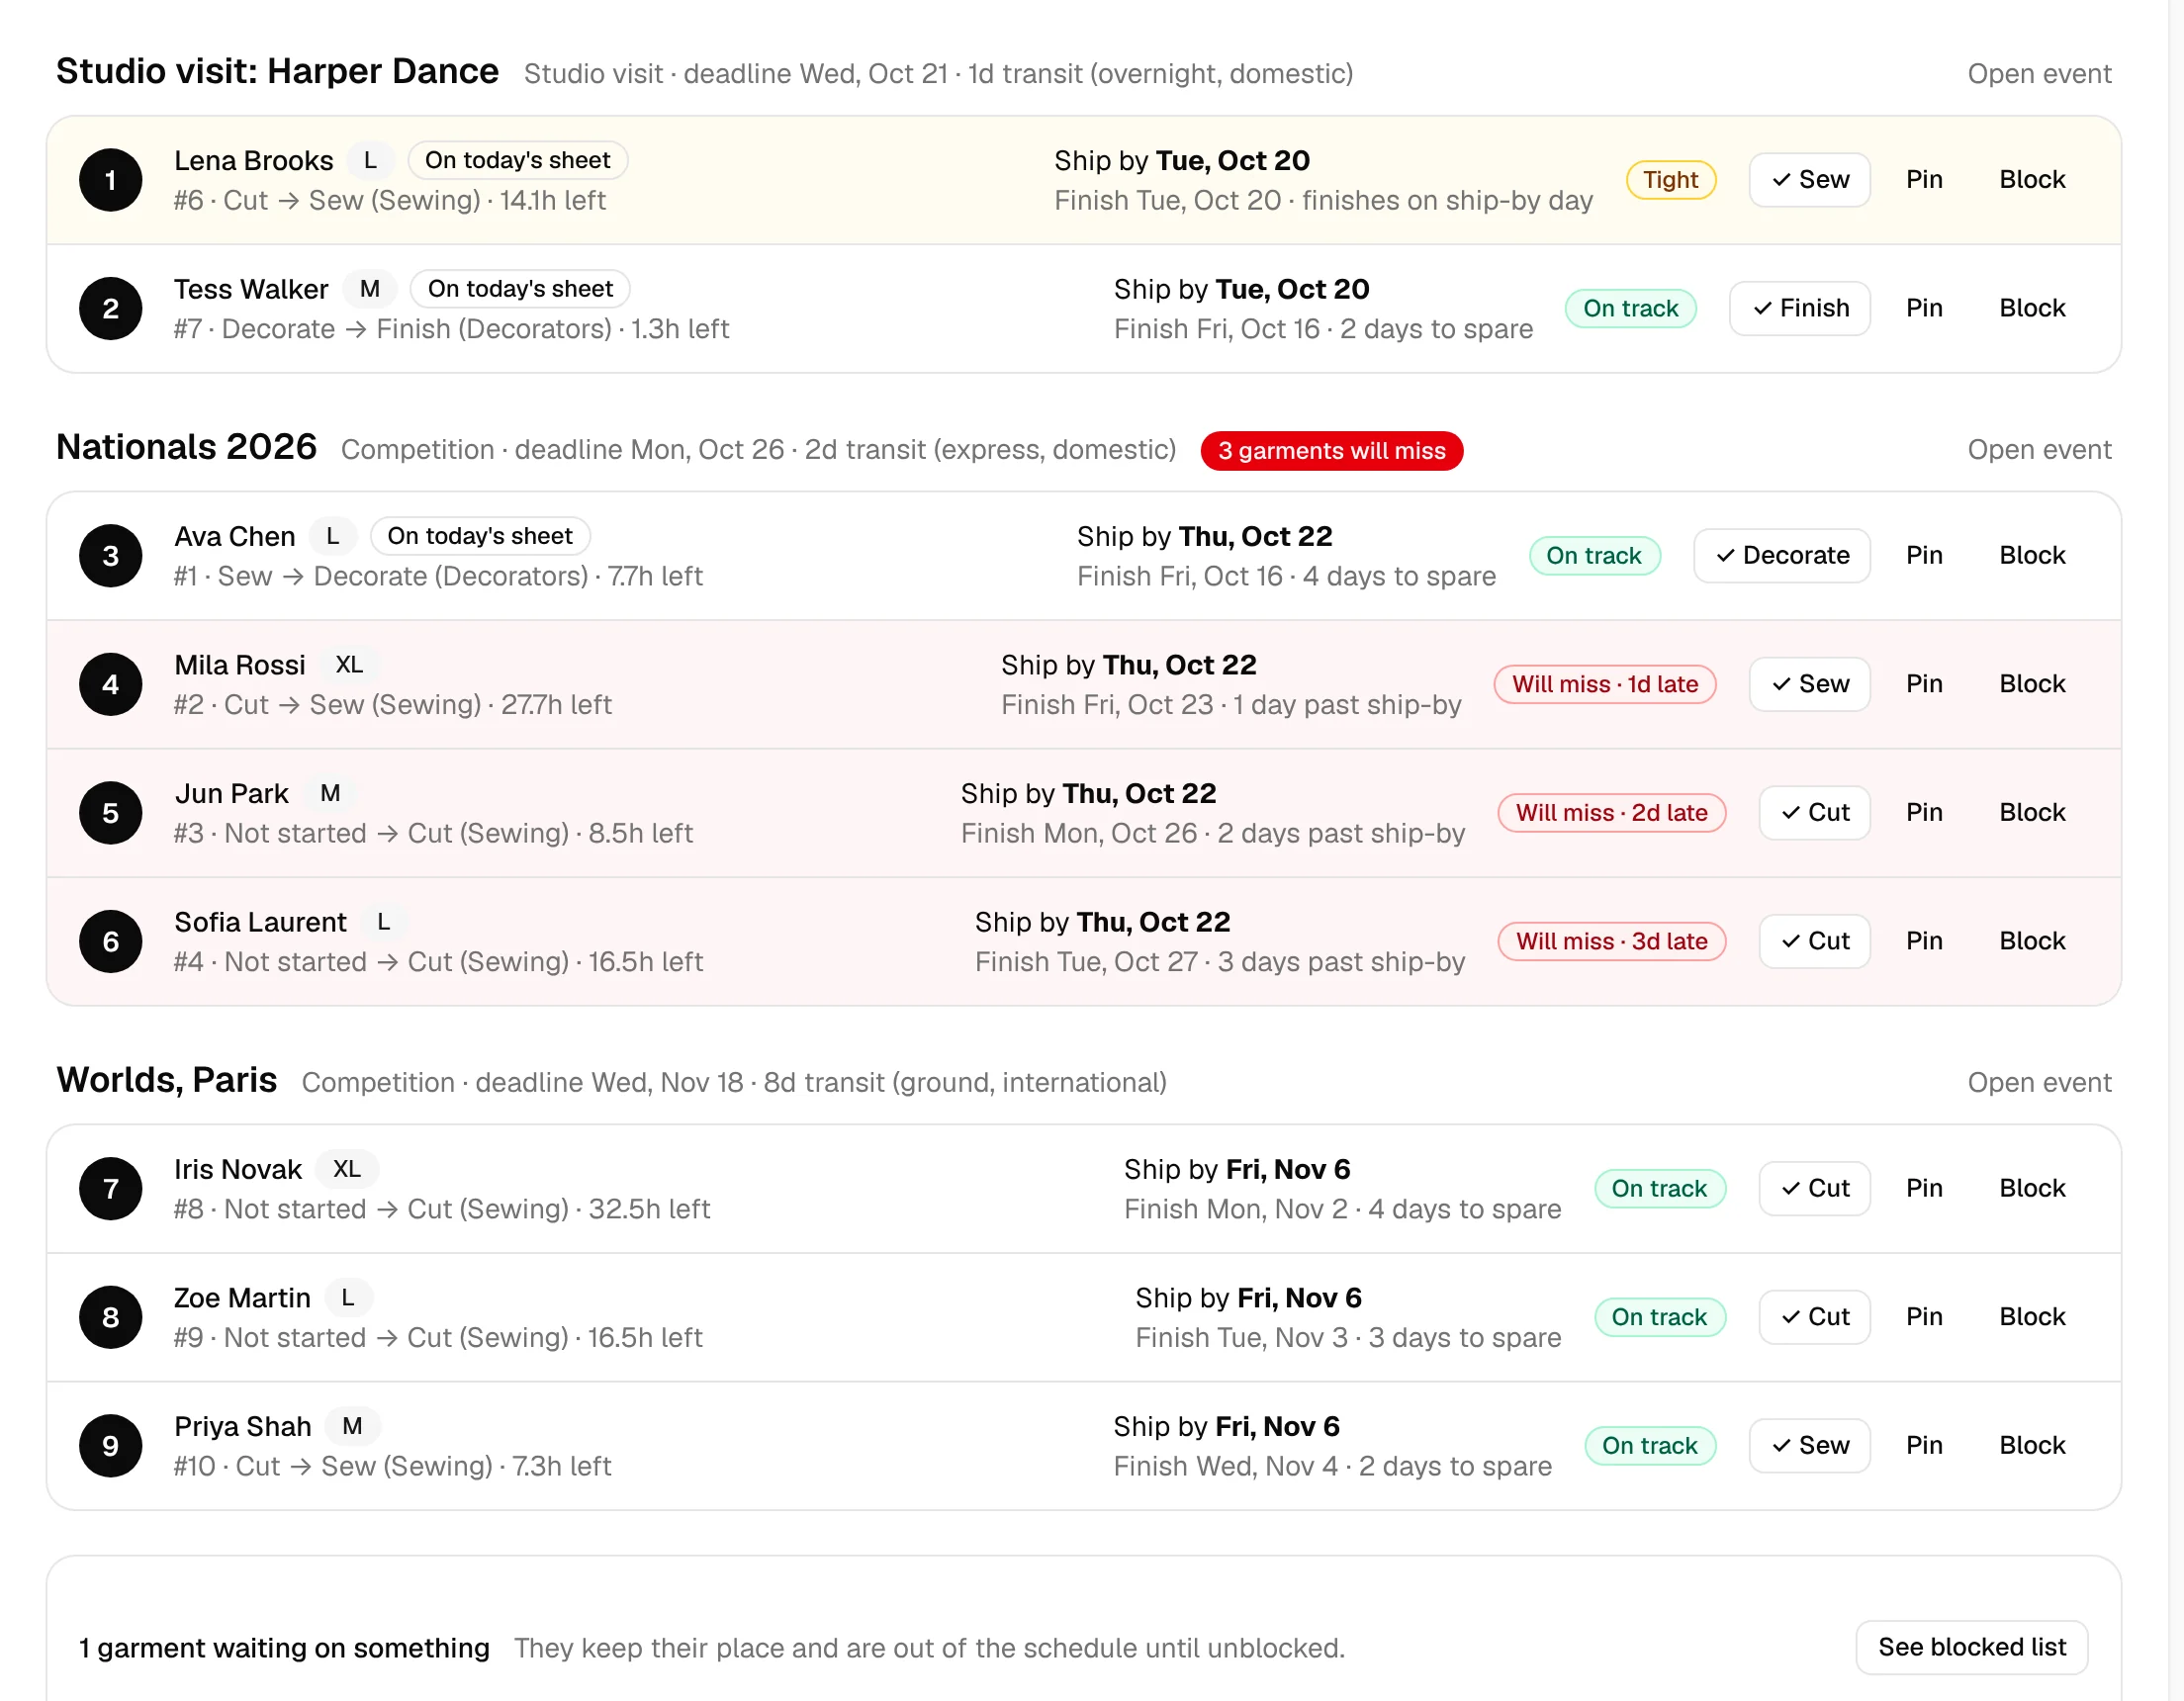Screen dimensions: 2184x1701
Task: Mark Finish done for Tess Walker
Action: 1799,308
